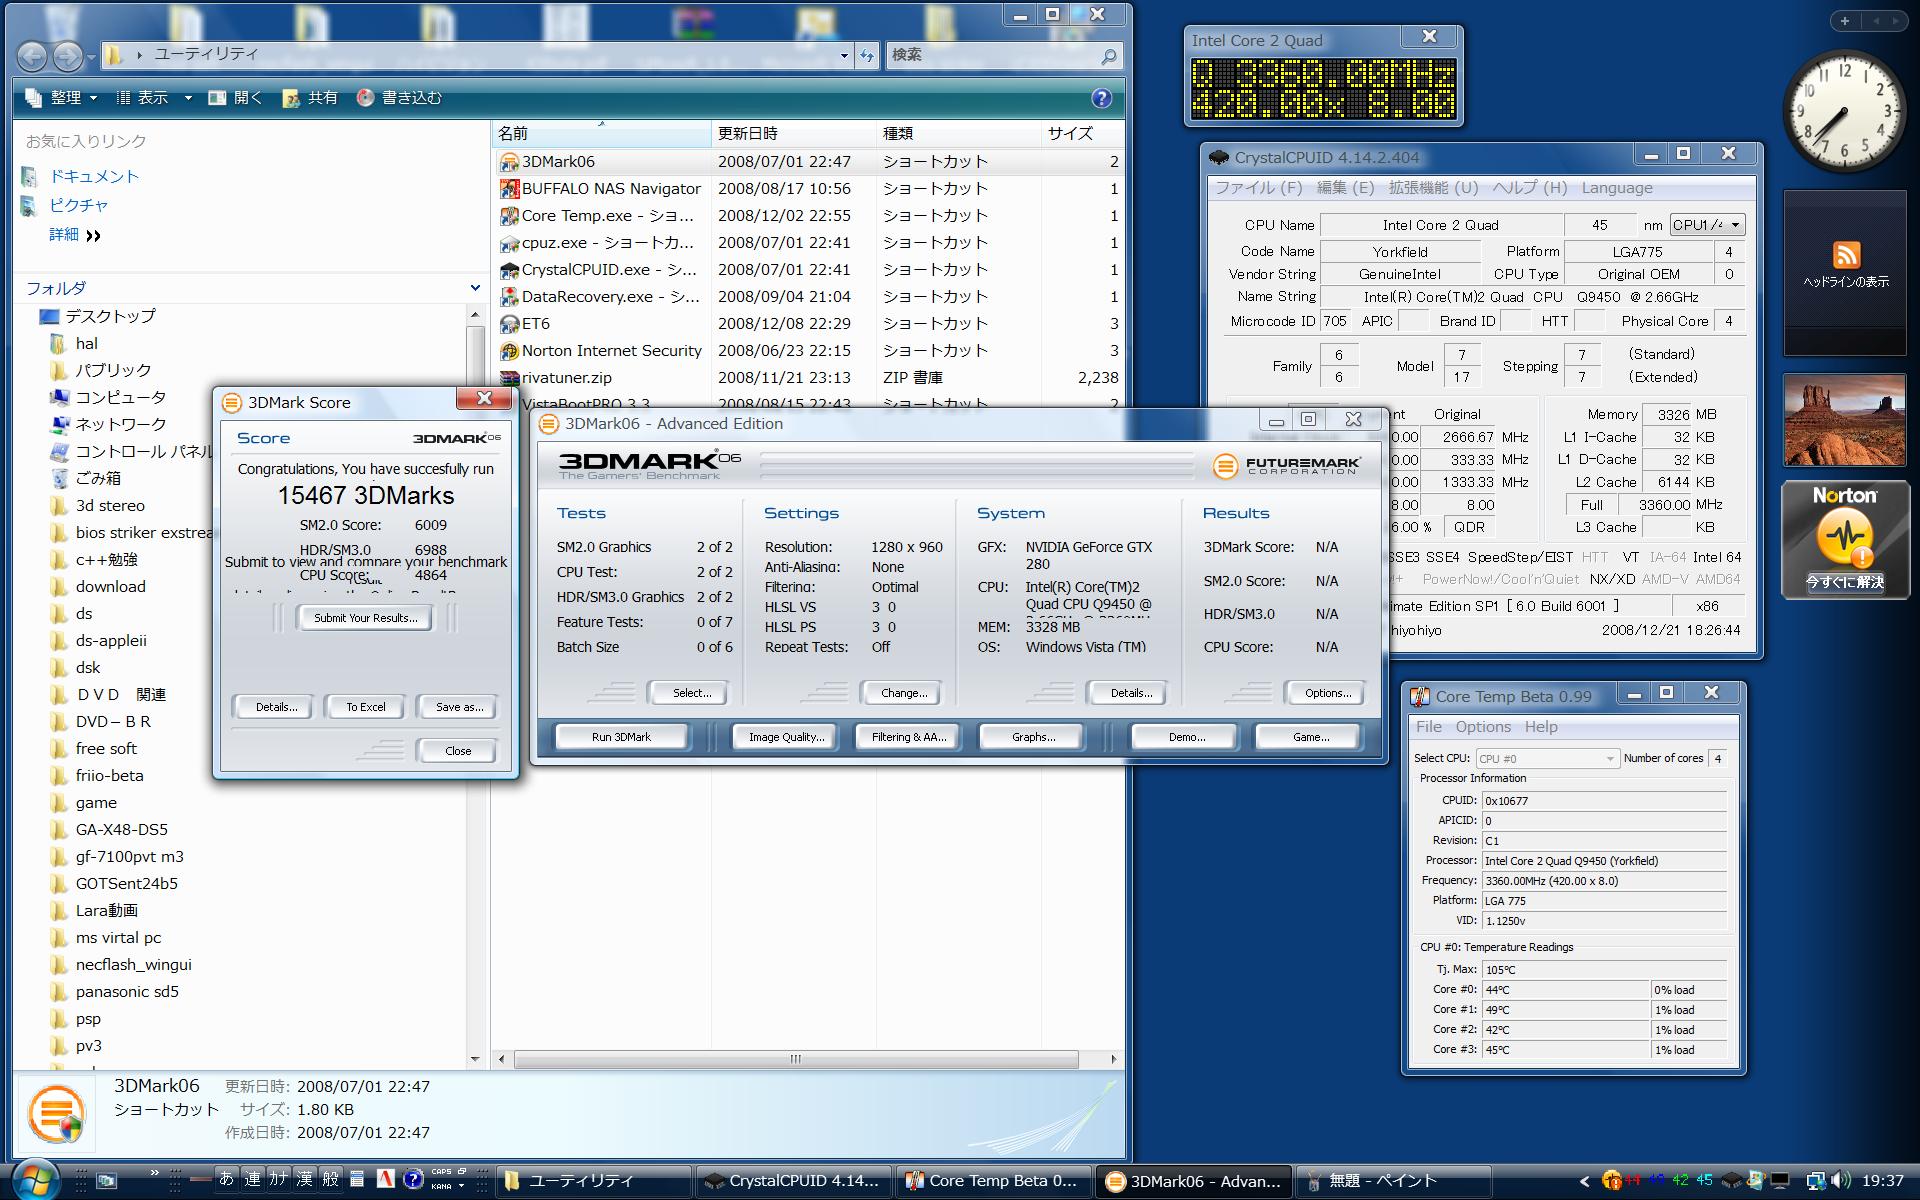Screen dimensions: 1920x1200
Task: Click the Options button under Results
Action: coord(1327,693)
